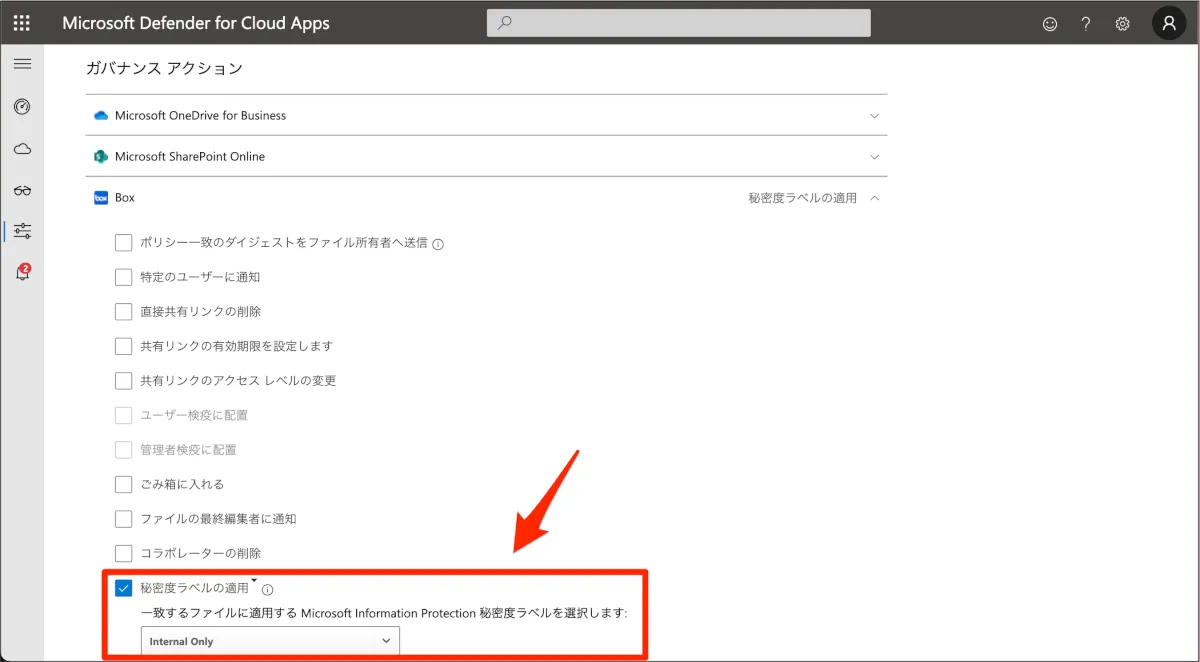Open the investigate glasses icon in sidebar
The height and width of the screenshot is (662, 1200).
[x=22, y=190]
